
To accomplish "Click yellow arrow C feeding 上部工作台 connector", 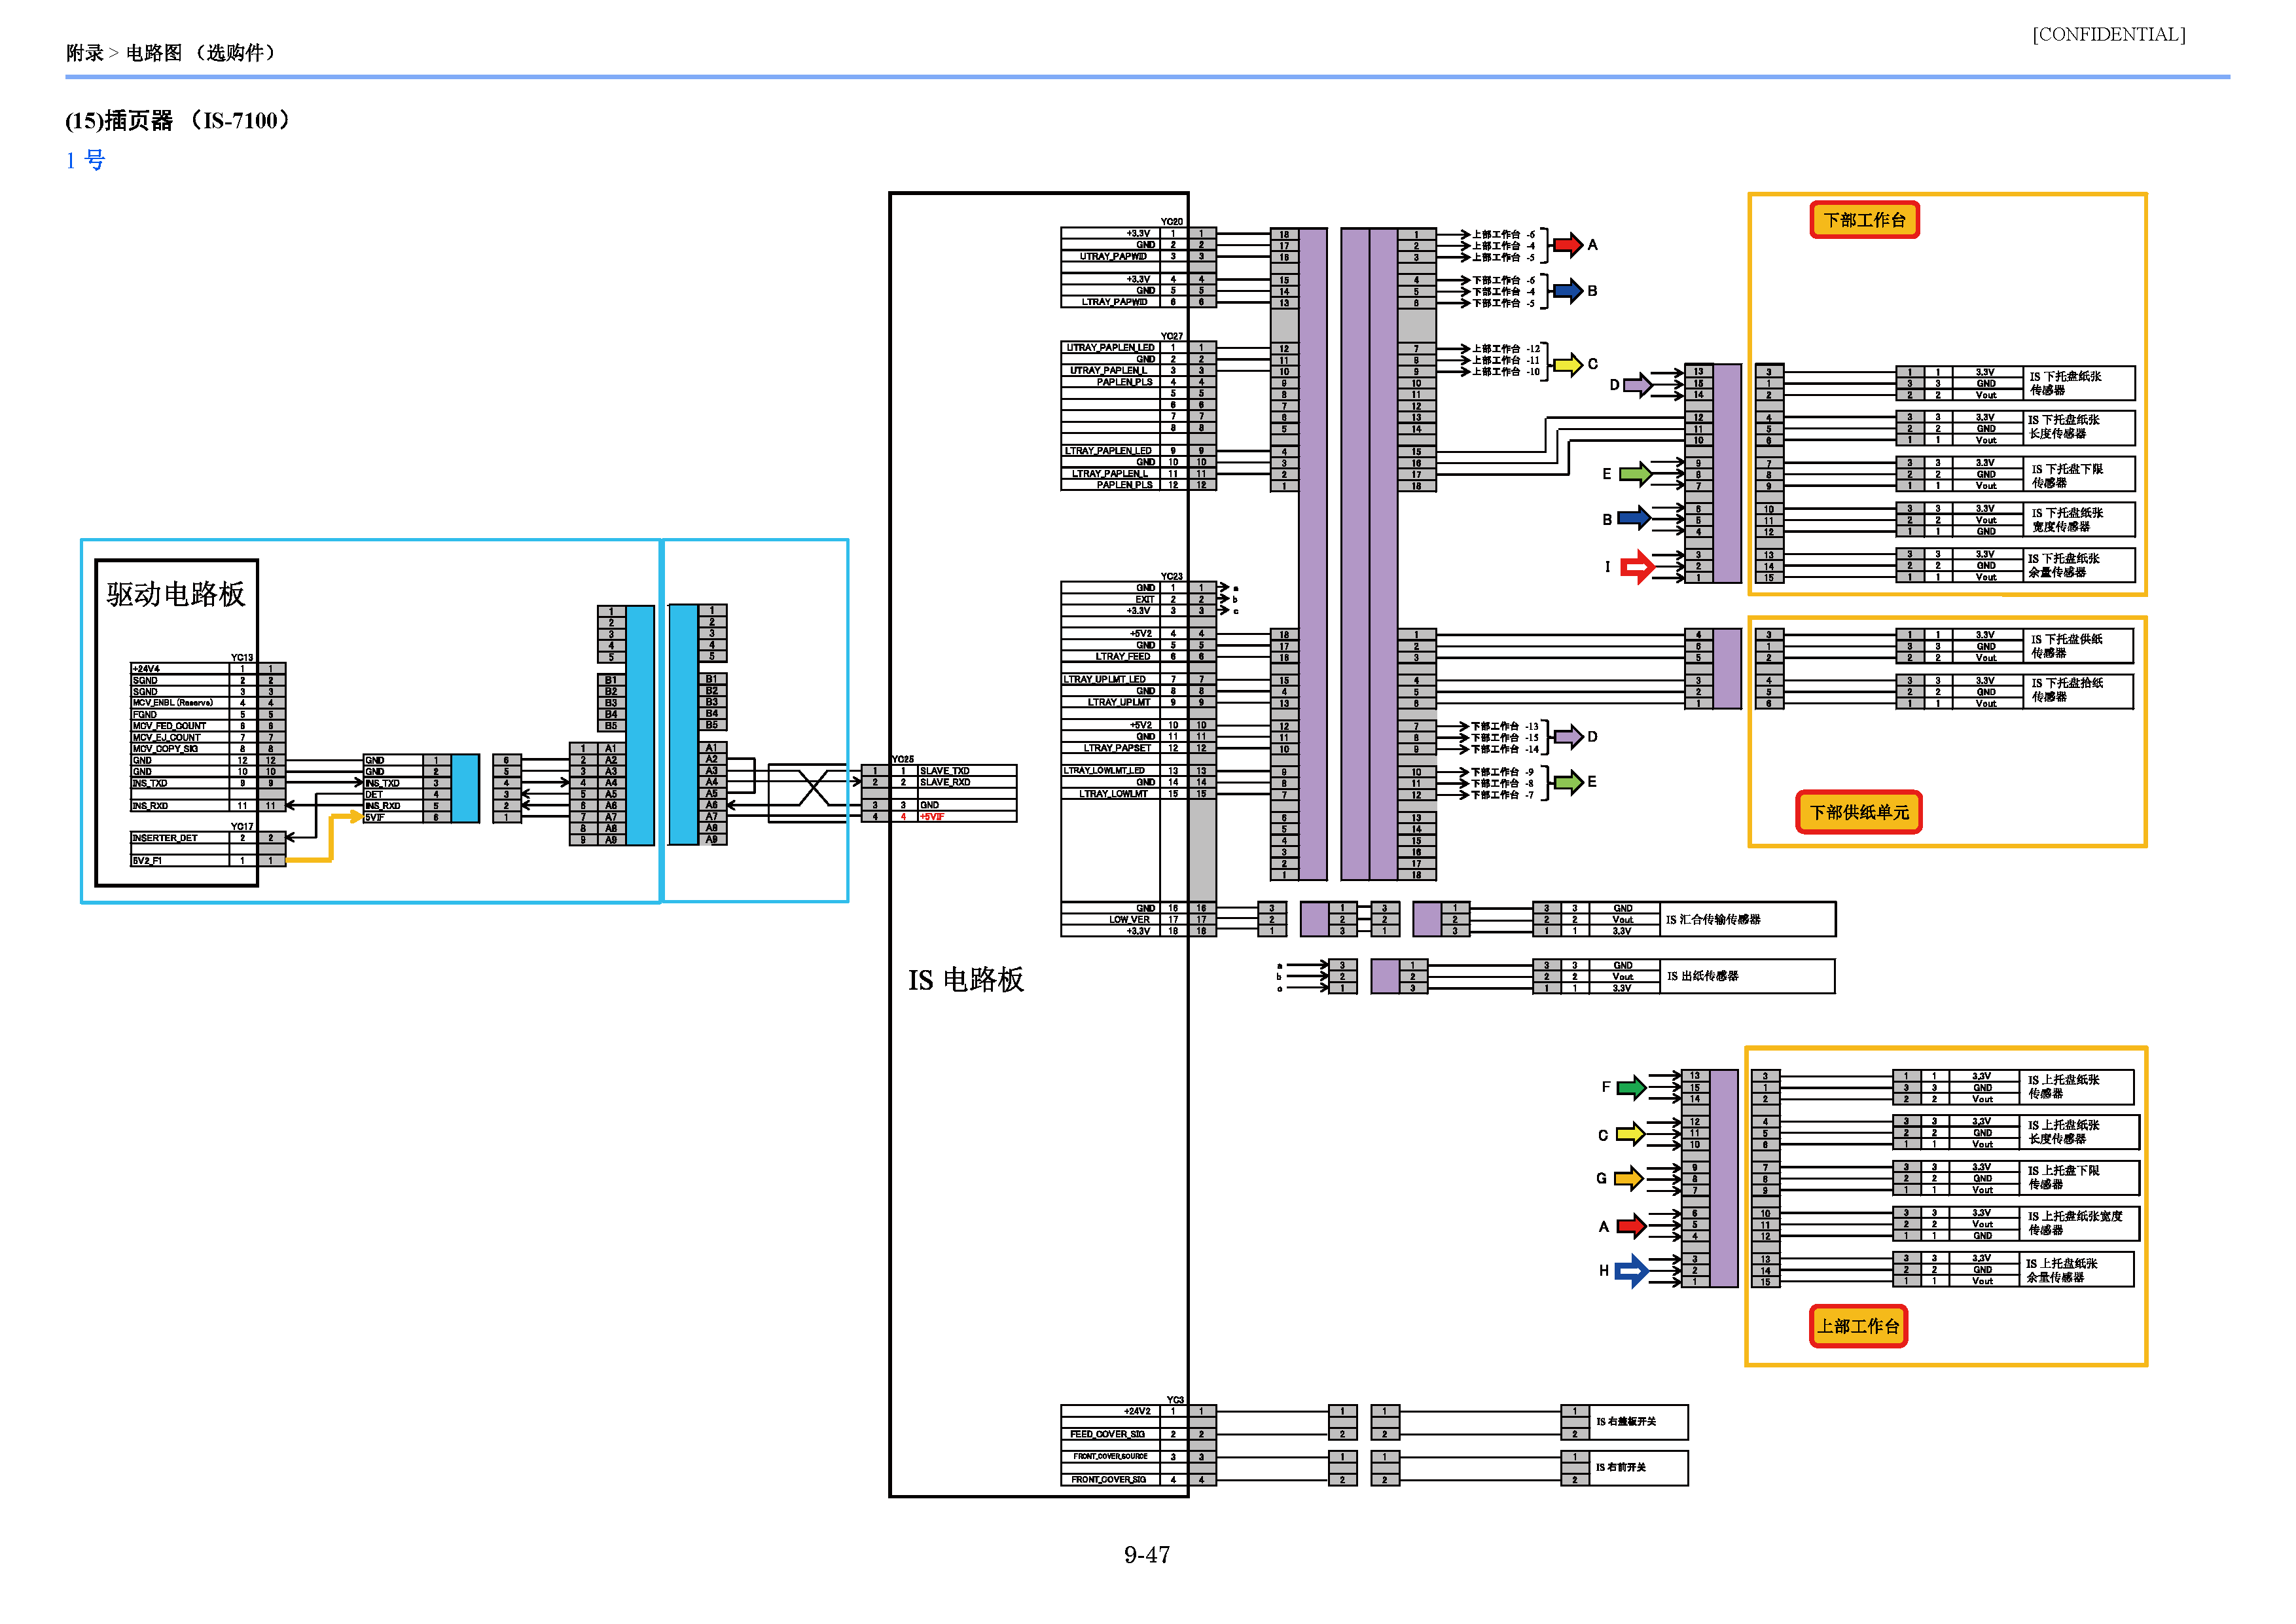I will tap(1631, 1134).
